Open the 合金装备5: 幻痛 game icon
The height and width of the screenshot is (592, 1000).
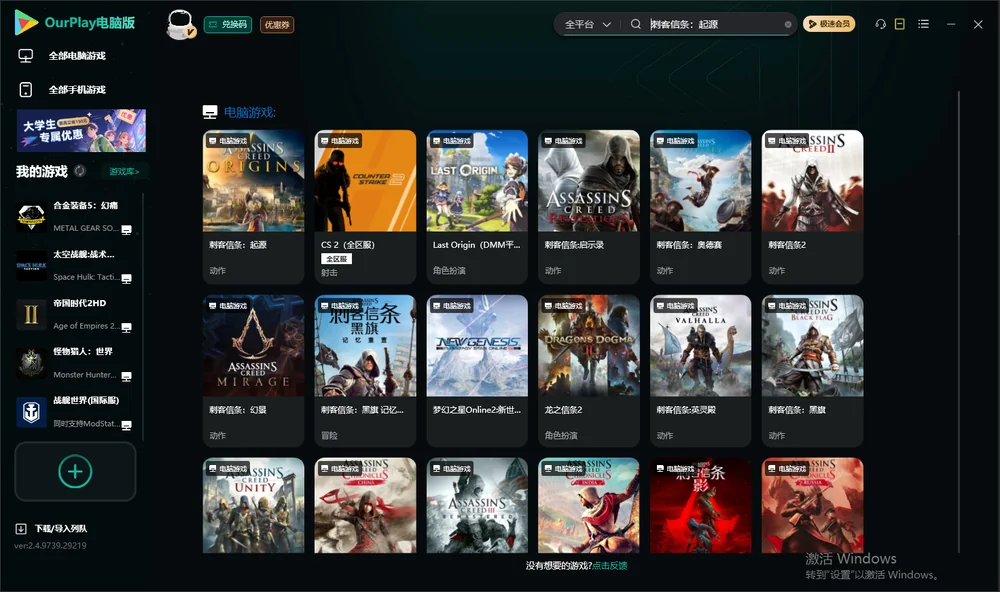(31, 217)
